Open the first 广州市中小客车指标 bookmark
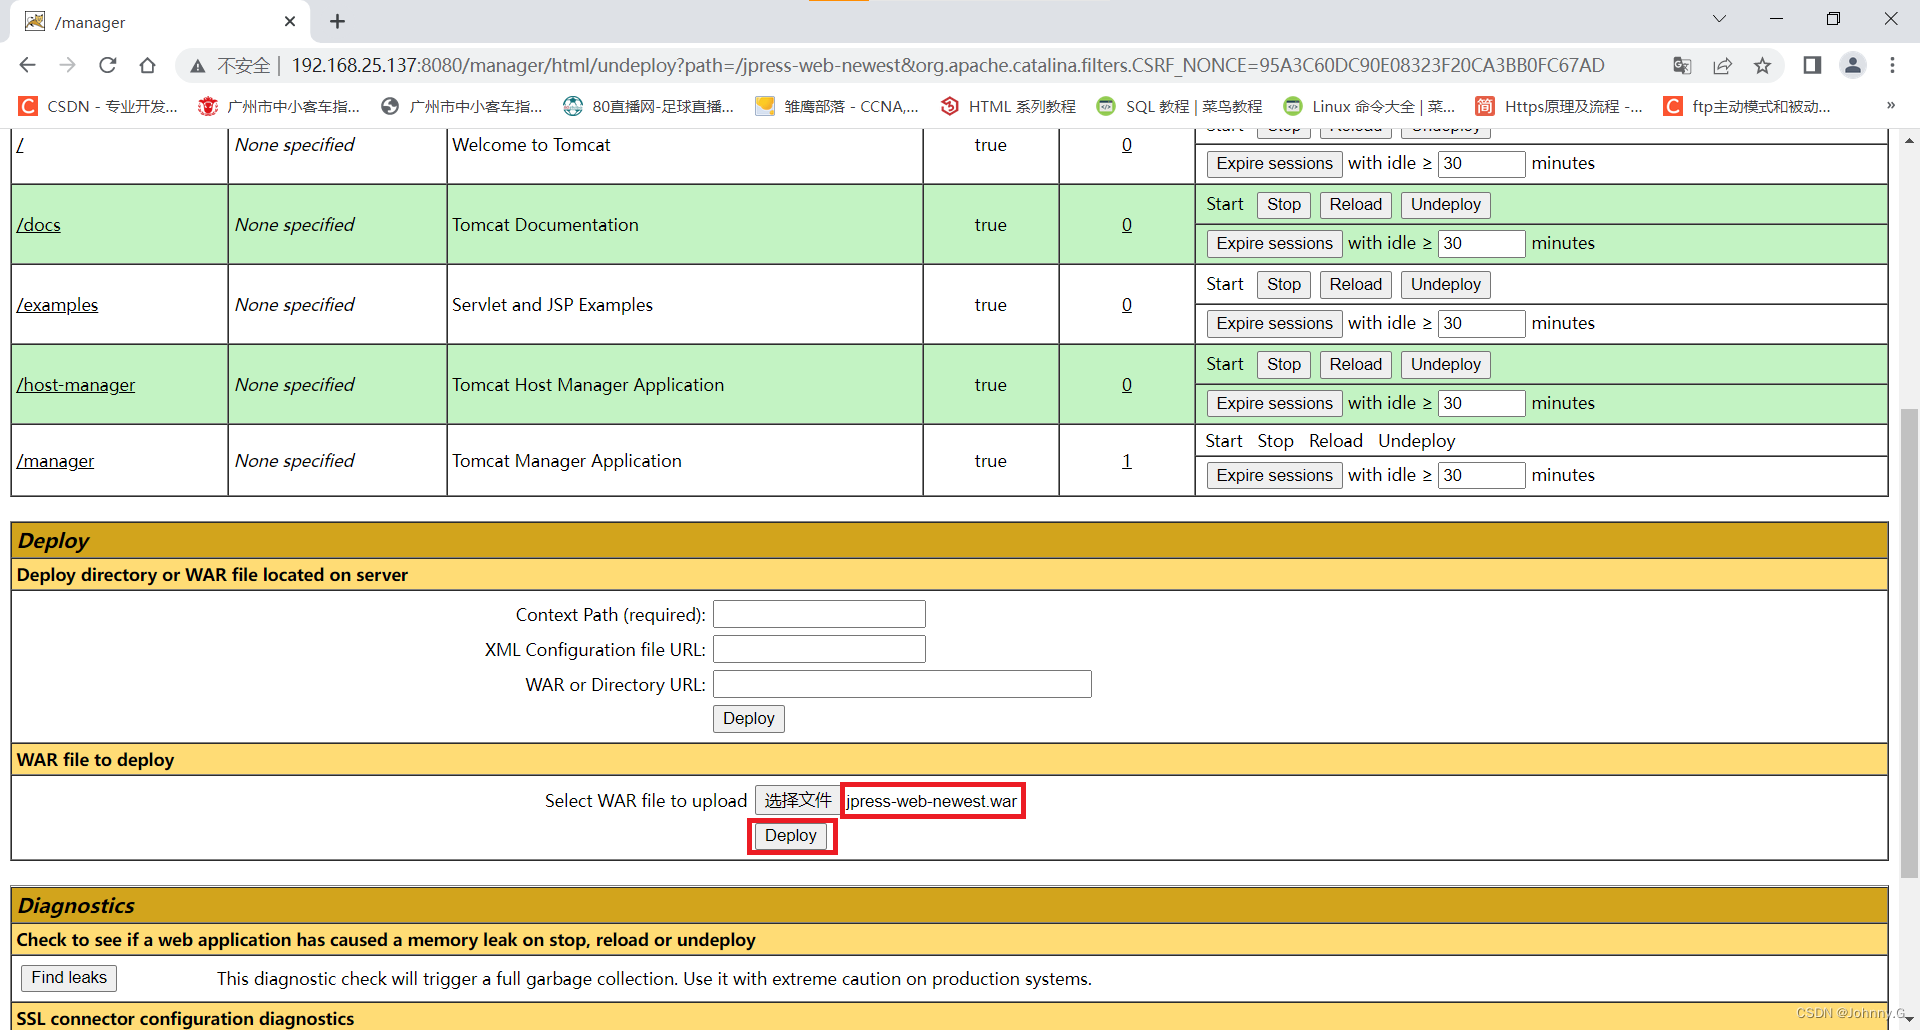 279,106
